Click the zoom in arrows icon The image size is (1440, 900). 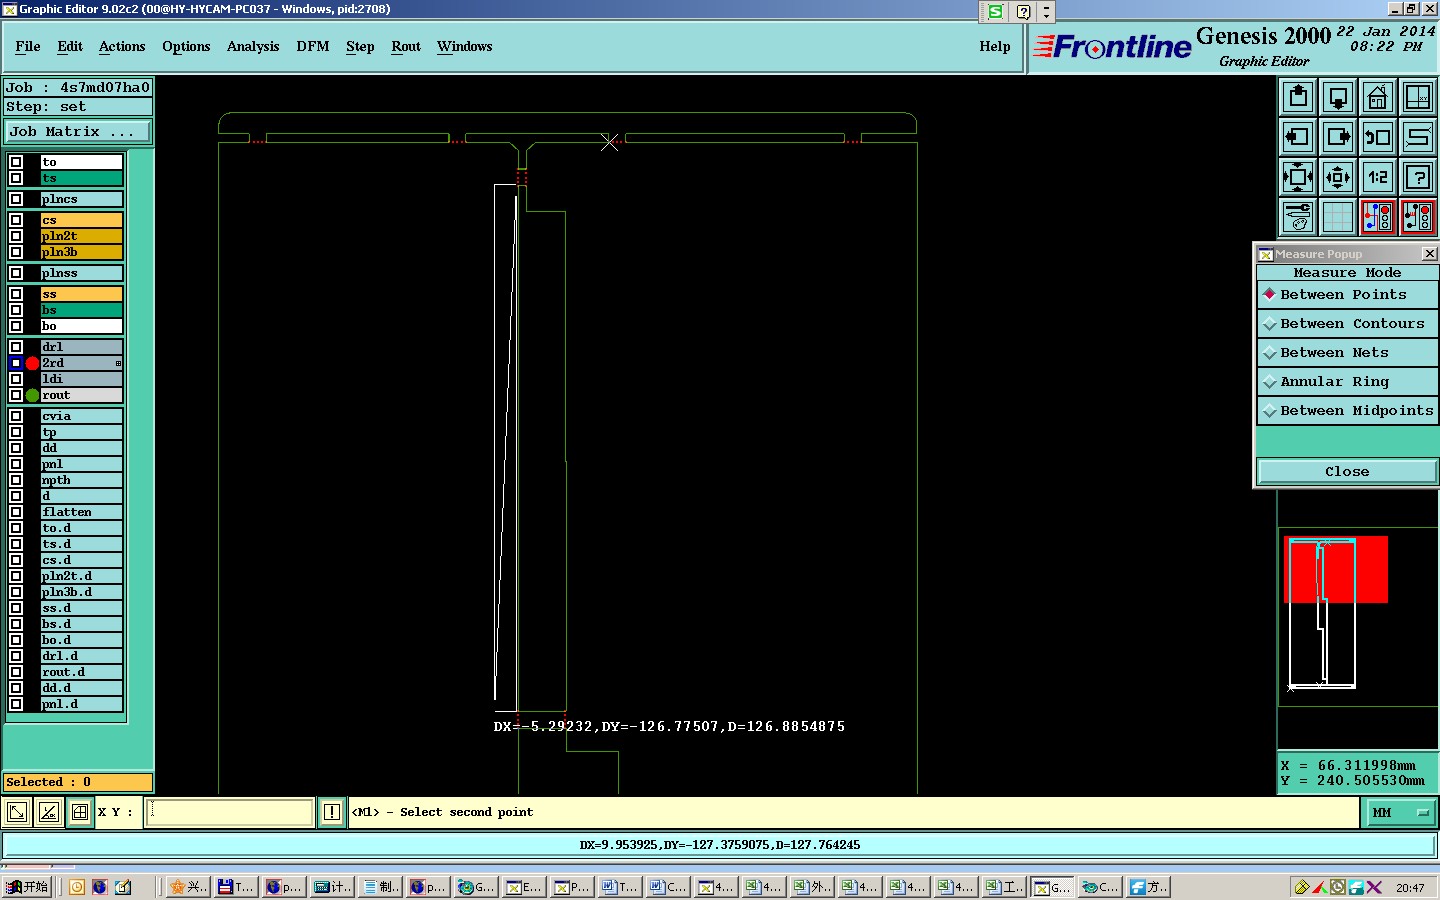1298,177
